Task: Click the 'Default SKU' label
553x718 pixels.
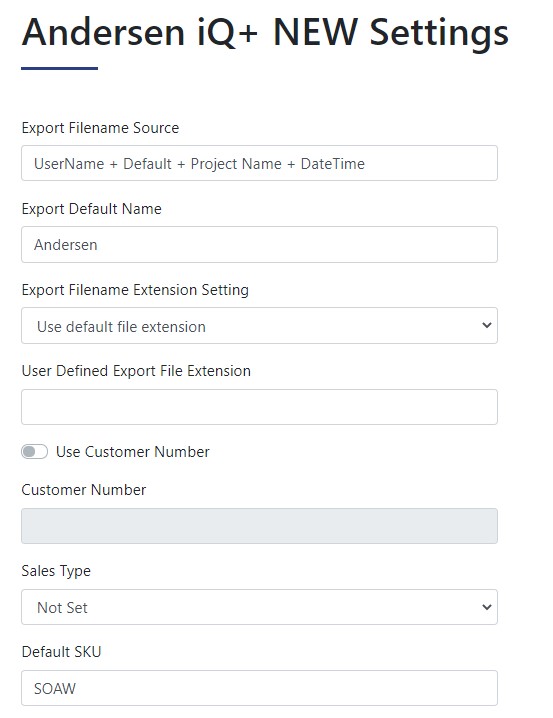Action: pyautogui.click(x=61, y=652)
